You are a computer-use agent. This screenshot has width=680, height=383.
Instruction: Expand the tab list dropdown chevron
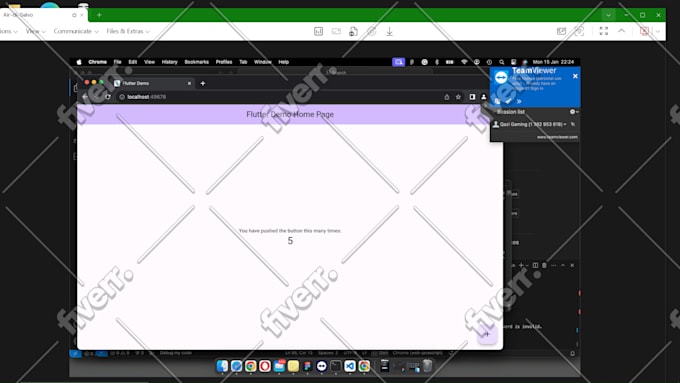coord(608,15)
